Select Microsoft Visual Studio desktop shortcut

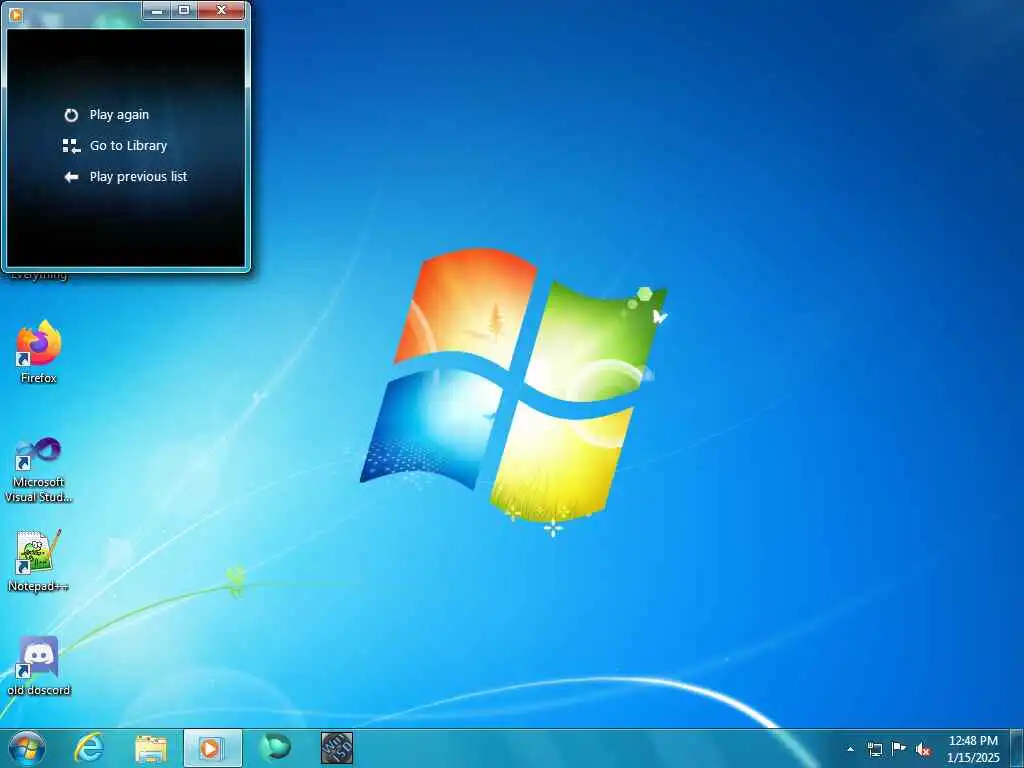(39, 470)
